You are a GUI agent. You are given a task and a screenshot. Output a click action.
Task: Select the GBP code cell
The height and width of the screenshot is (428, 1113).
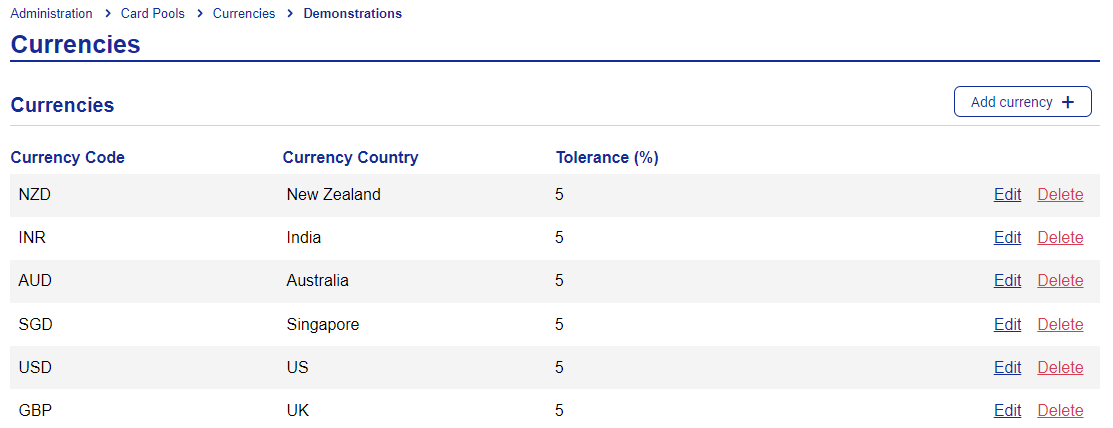click(x=35, y=411)
